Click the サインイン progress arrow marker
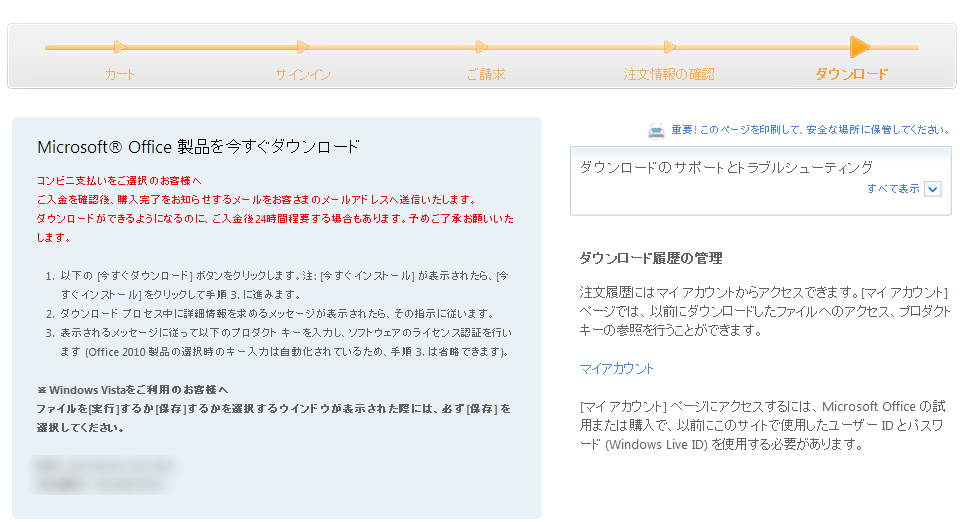 [302, 47]
